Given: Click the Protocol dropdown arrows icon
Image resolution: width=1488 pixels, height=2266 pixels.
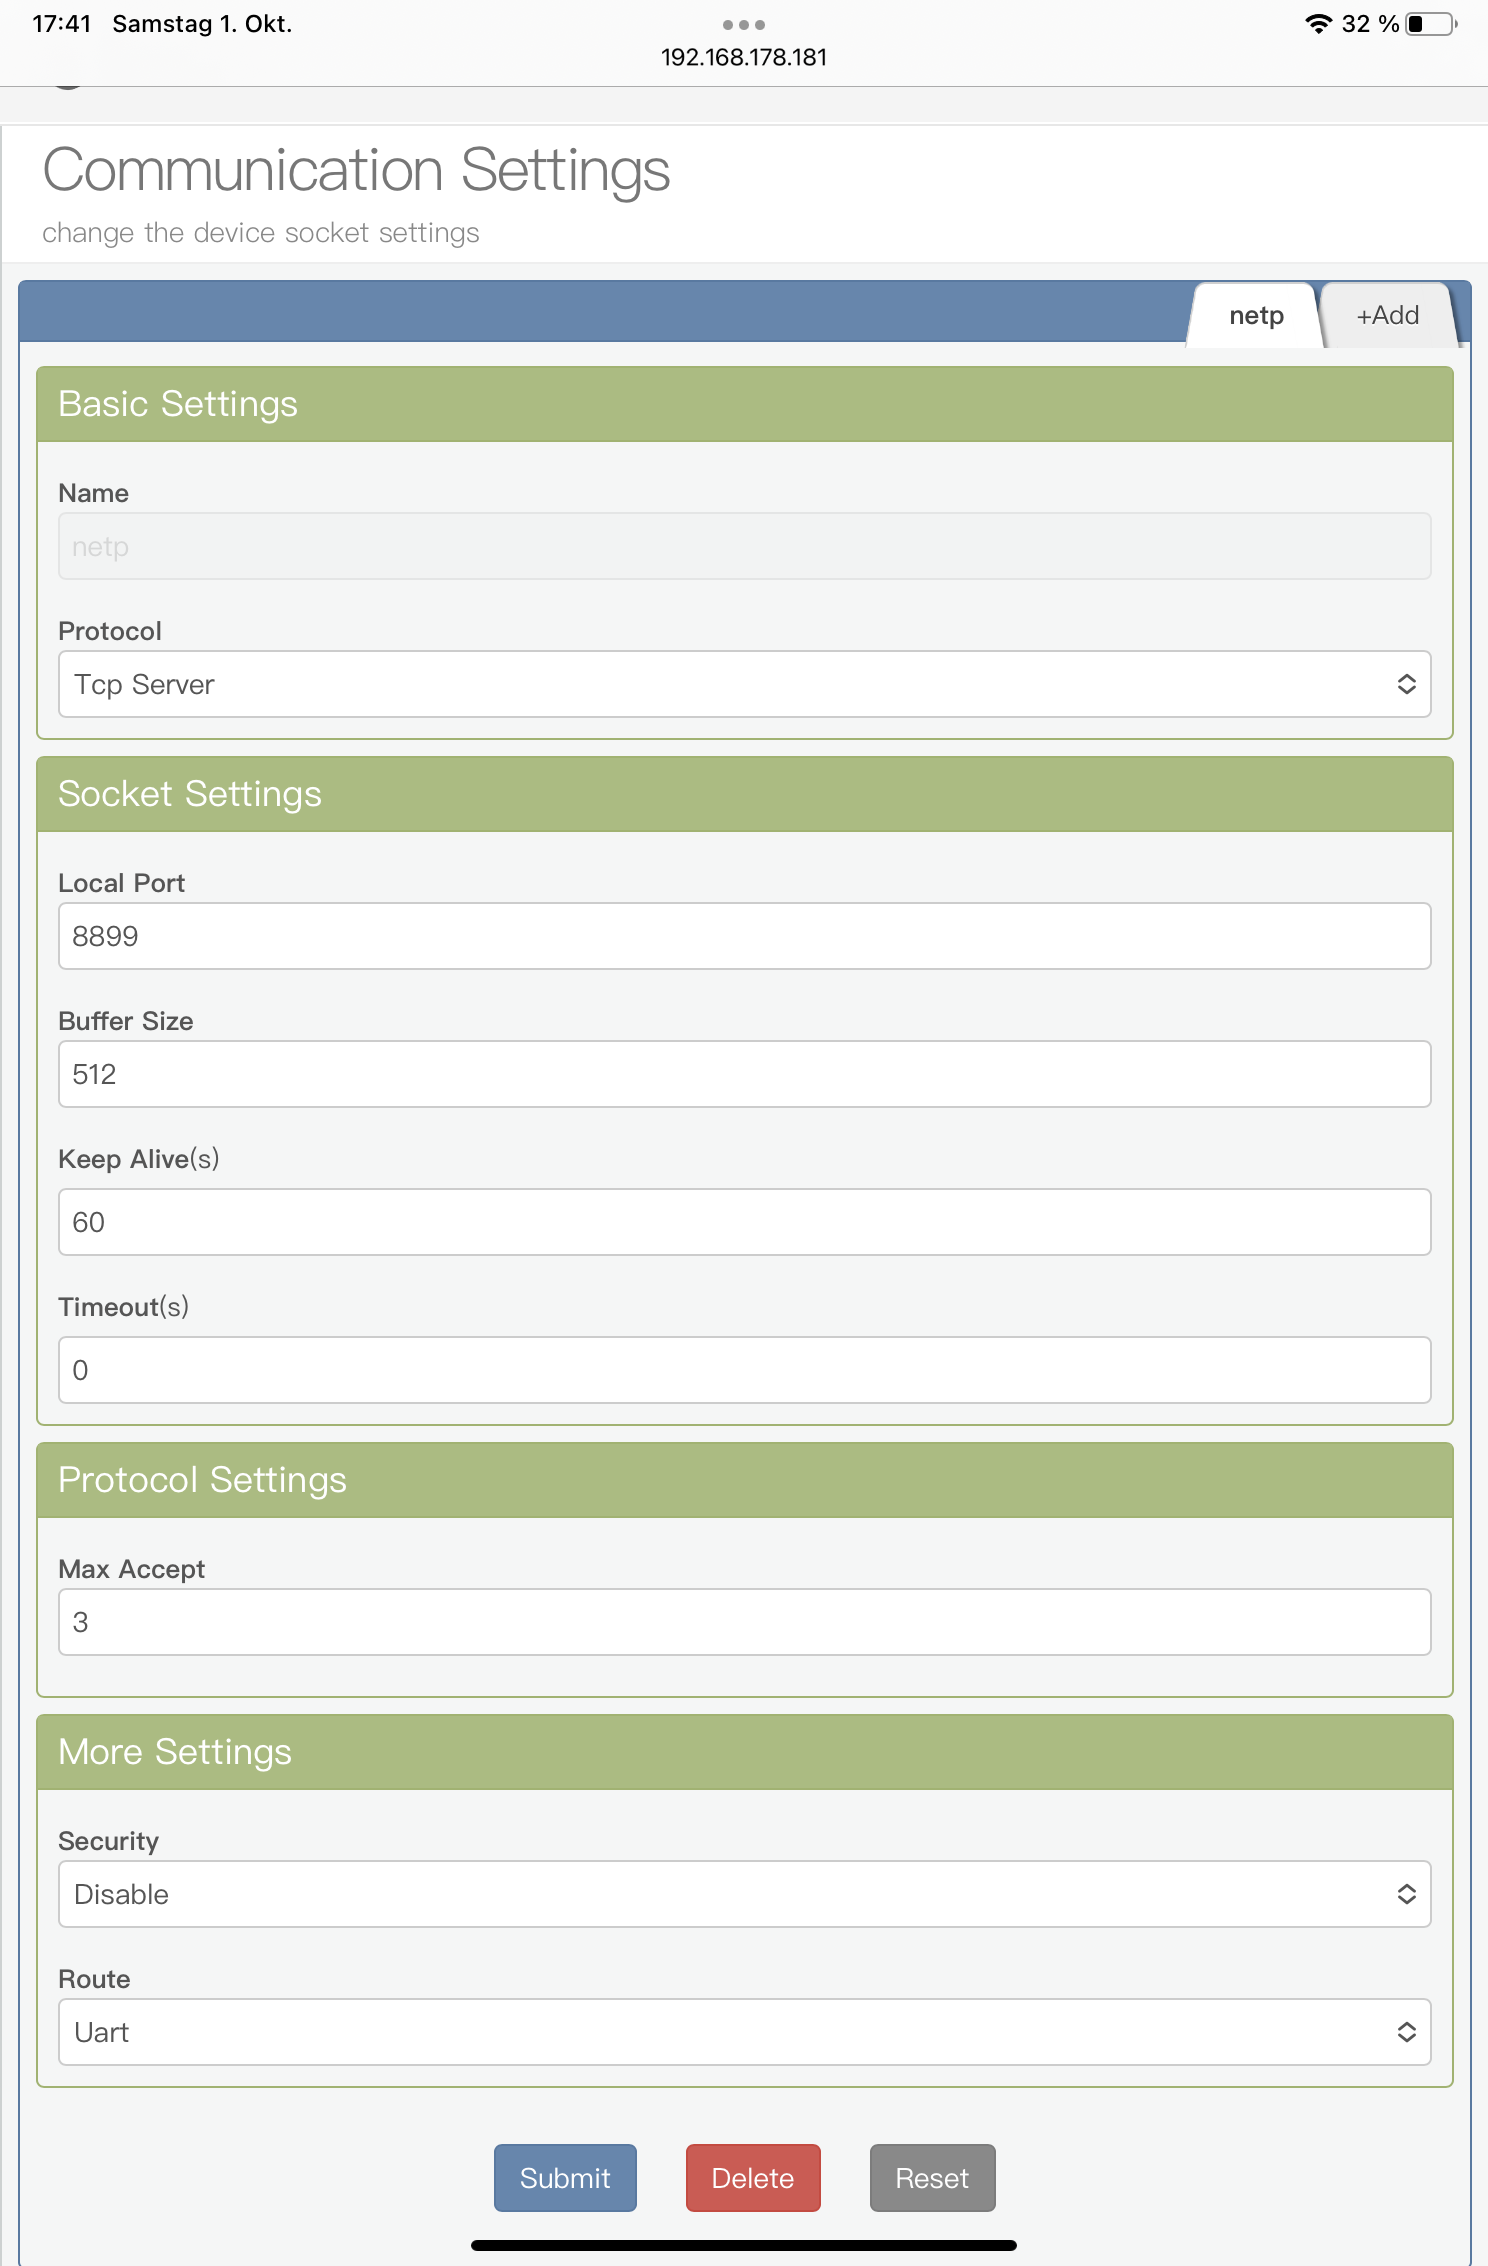Looking at the screenshot, I should pos(1406,684).
